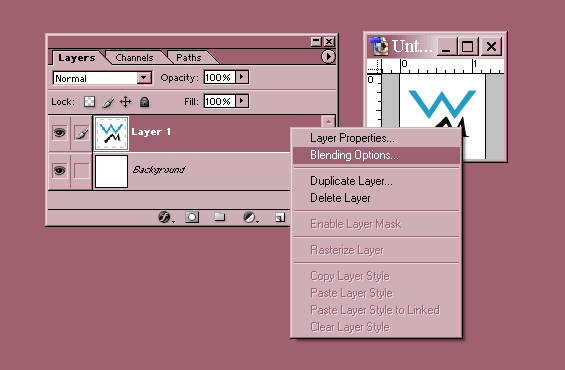Click Paste Layer Style to Linked entry
Viewport: 565px width, 370px height.
pyautogui.click(x=376, y=310)
